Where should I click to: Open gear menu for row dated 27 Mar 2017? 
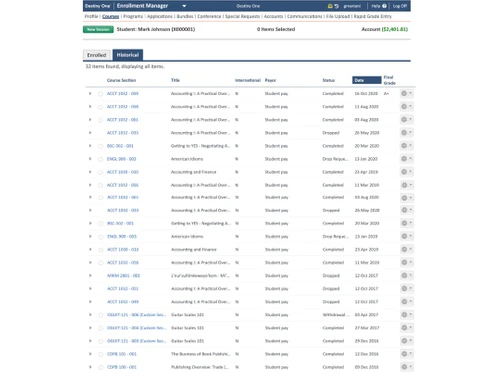pyautogui.click(x=407, y=328)
